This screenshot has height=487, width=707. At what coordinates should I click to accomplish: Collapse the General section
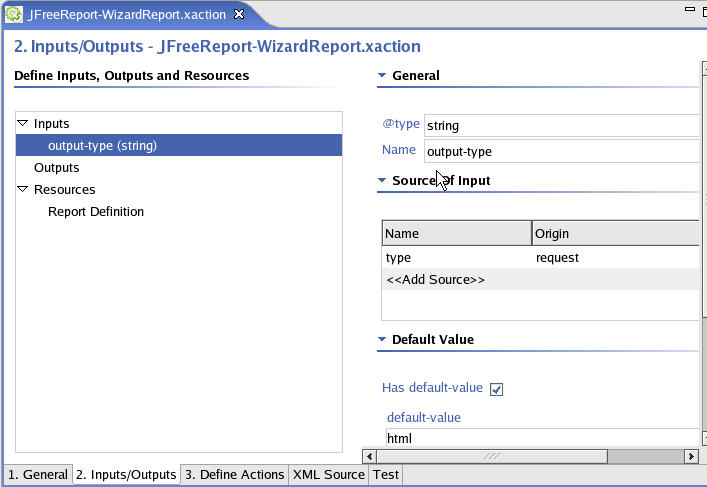click(x=382, y=75)
